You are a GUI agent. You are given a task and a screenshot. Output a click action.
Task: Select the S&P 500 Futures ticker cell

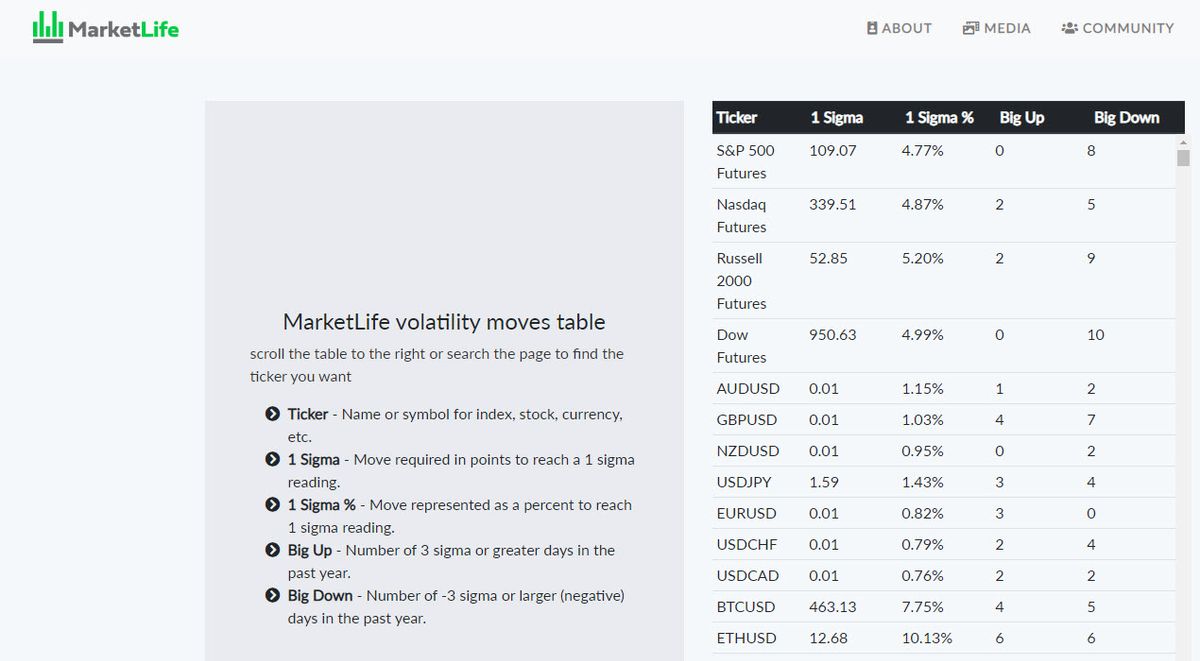point(745,162)
